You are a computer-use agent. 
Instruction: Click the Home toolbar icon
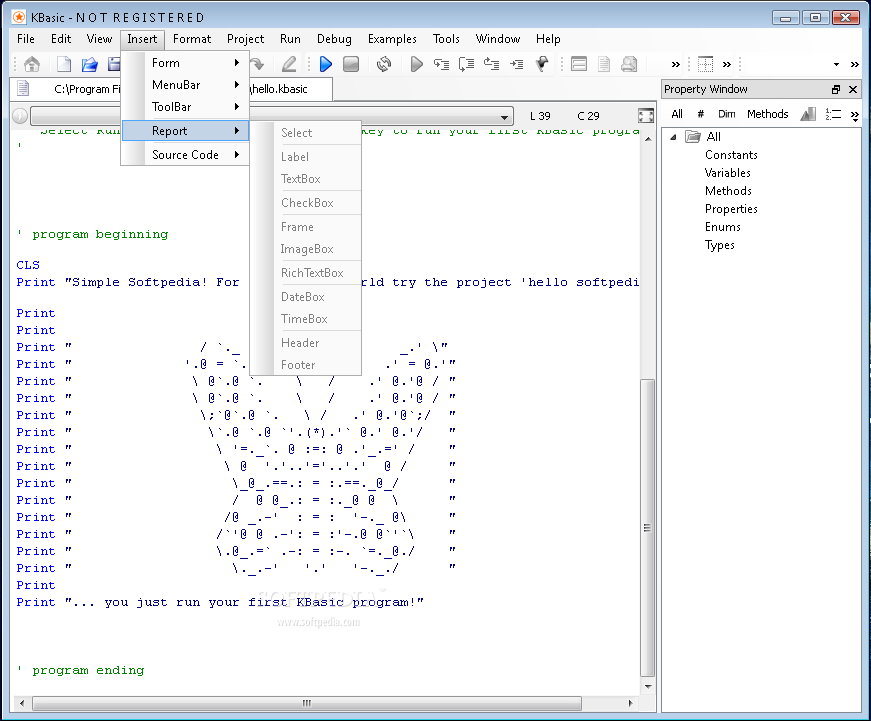point(32,64)
